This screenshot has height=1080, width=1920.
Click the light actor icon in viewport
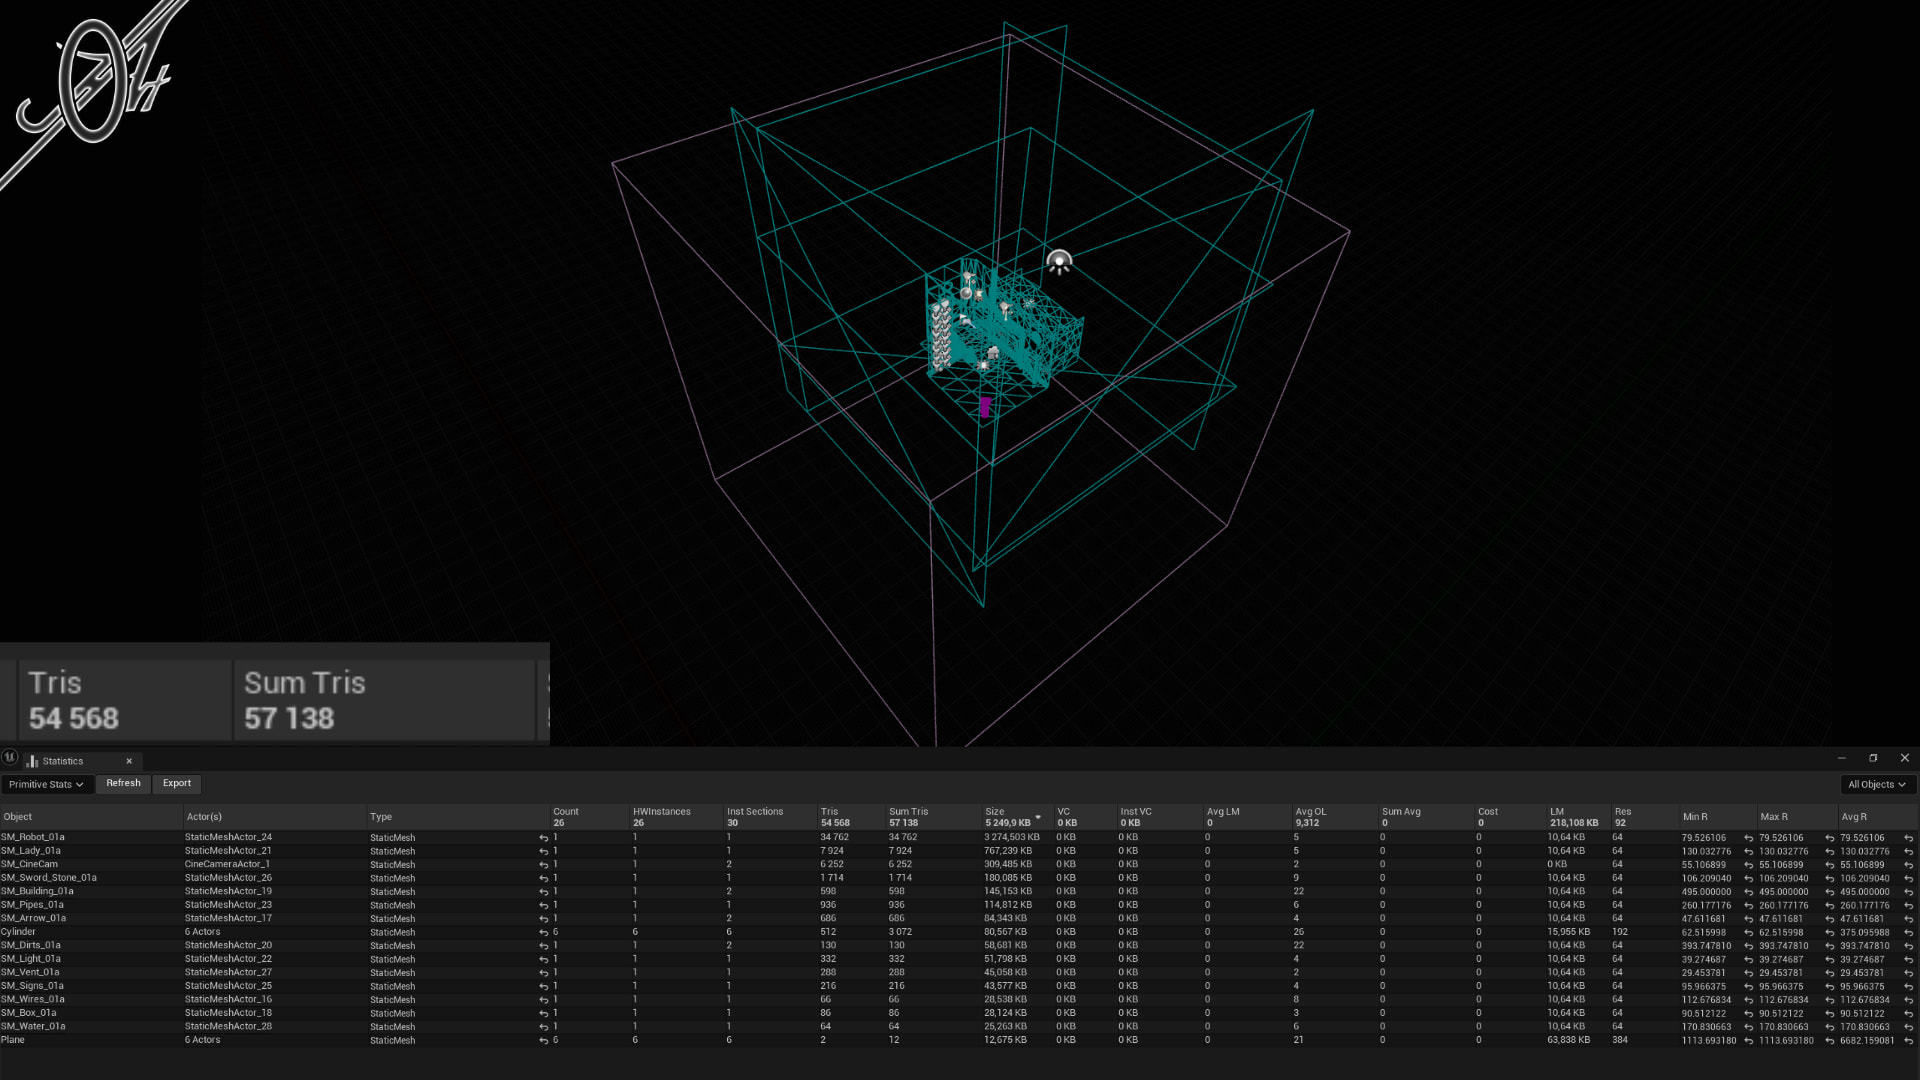(1059, 262)
